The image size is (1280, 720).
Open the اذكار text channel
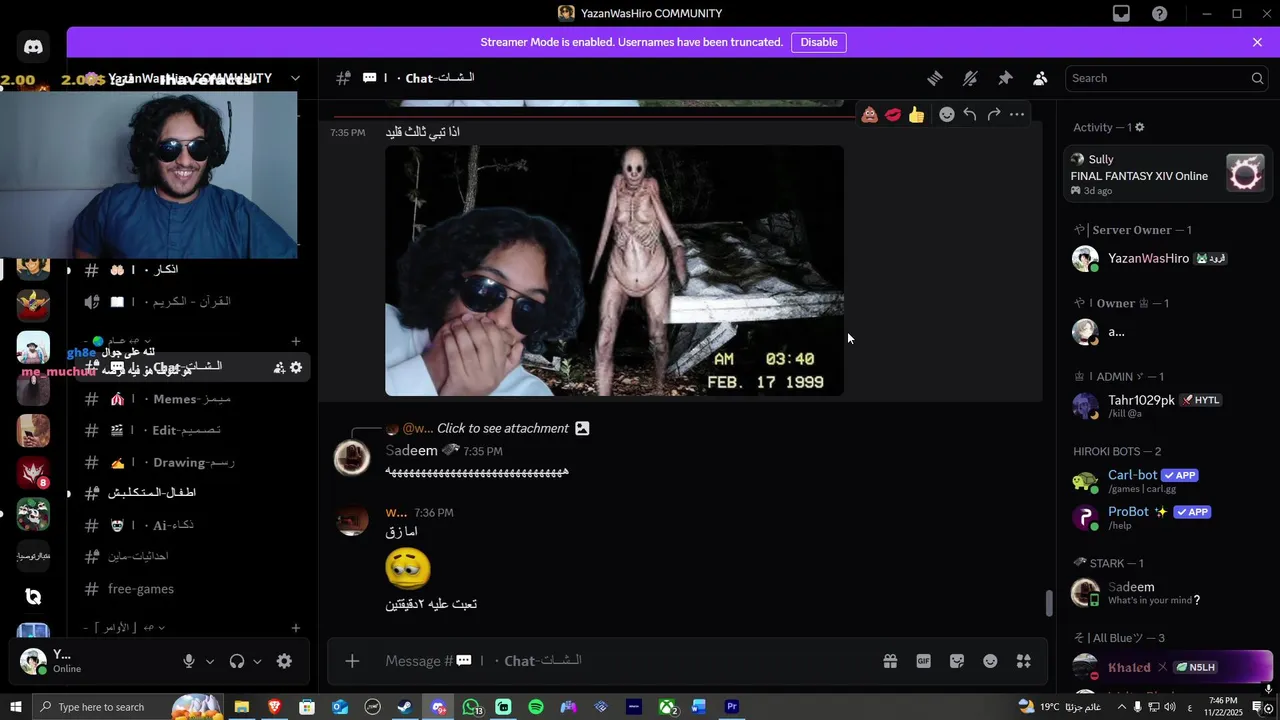point(190,270)
